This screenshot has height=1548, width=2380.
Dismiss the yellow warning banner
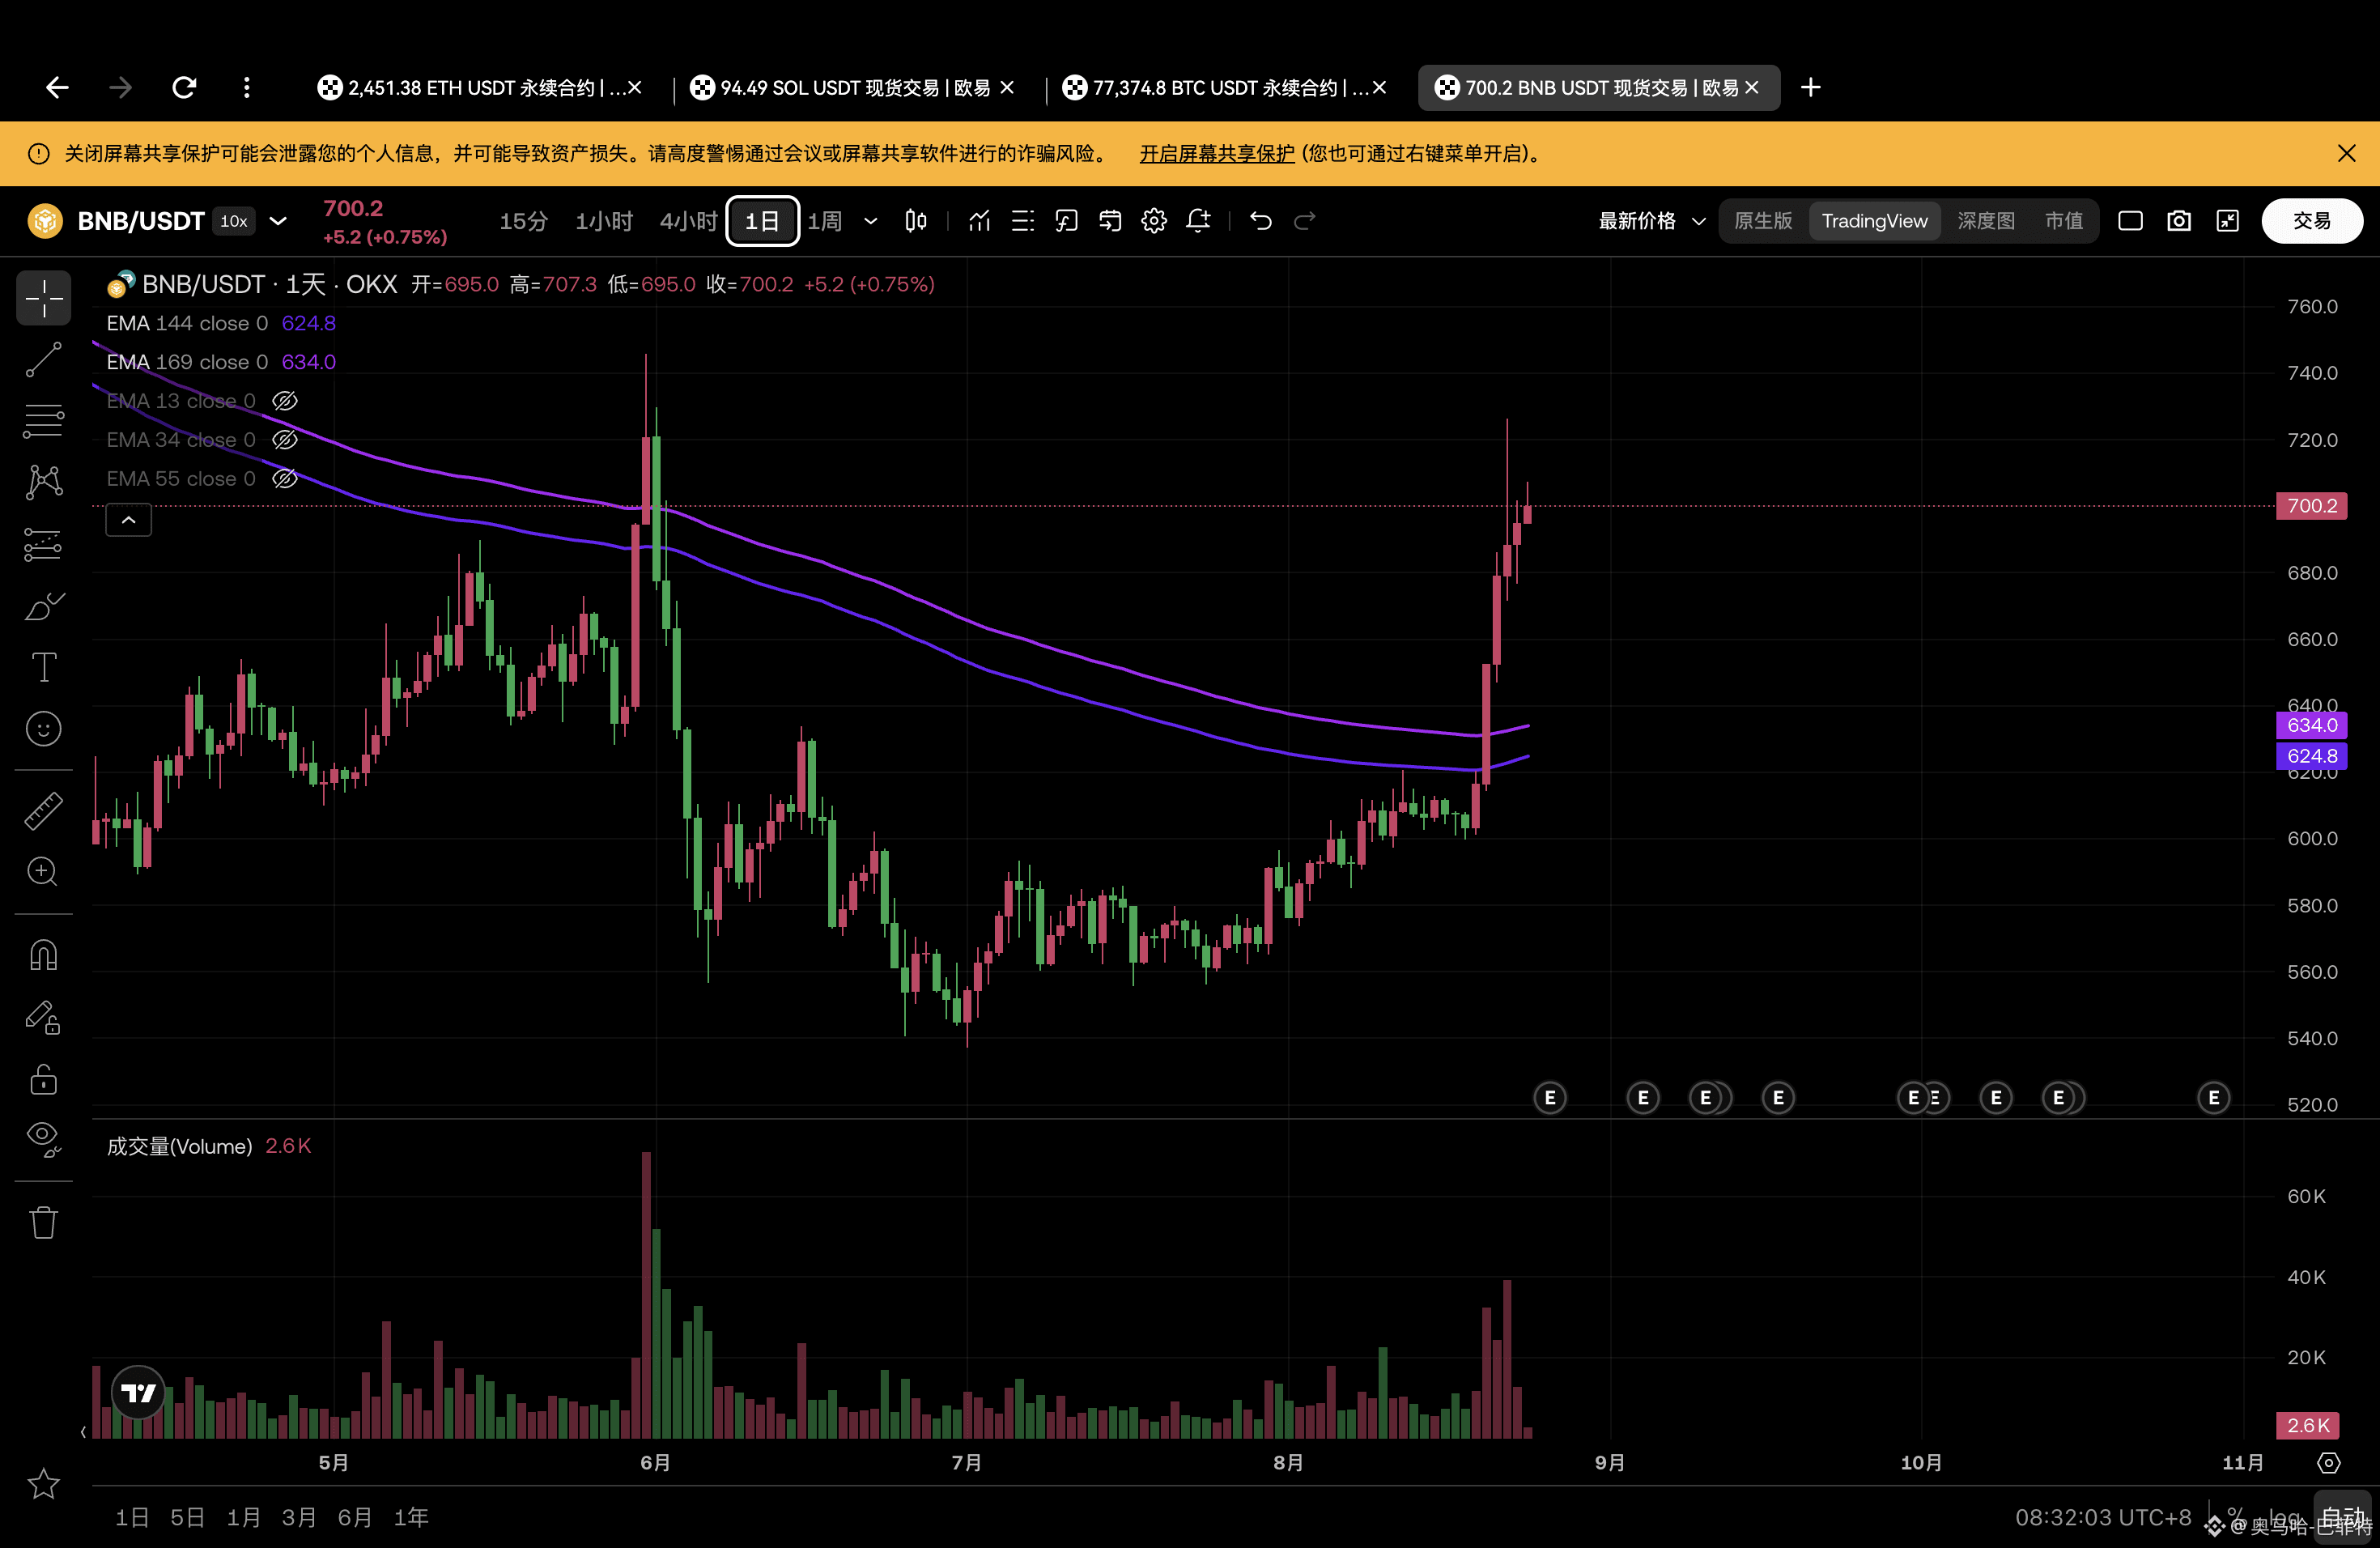click(2347, 154)
